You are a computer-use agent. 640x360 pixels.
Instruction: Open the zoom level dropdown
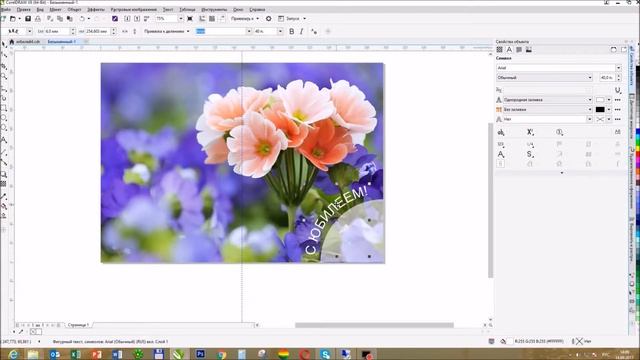click(x=181, y=19)
